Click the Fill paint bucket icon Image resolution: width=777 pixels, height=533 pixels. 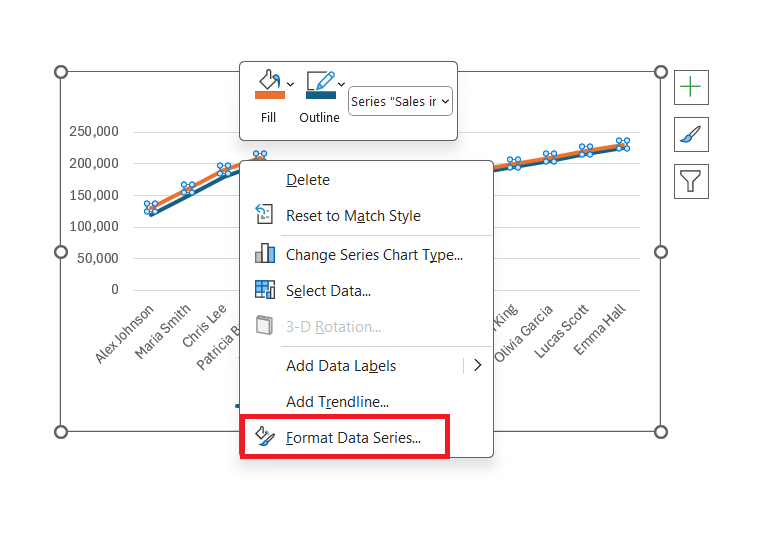pos(270,79)
